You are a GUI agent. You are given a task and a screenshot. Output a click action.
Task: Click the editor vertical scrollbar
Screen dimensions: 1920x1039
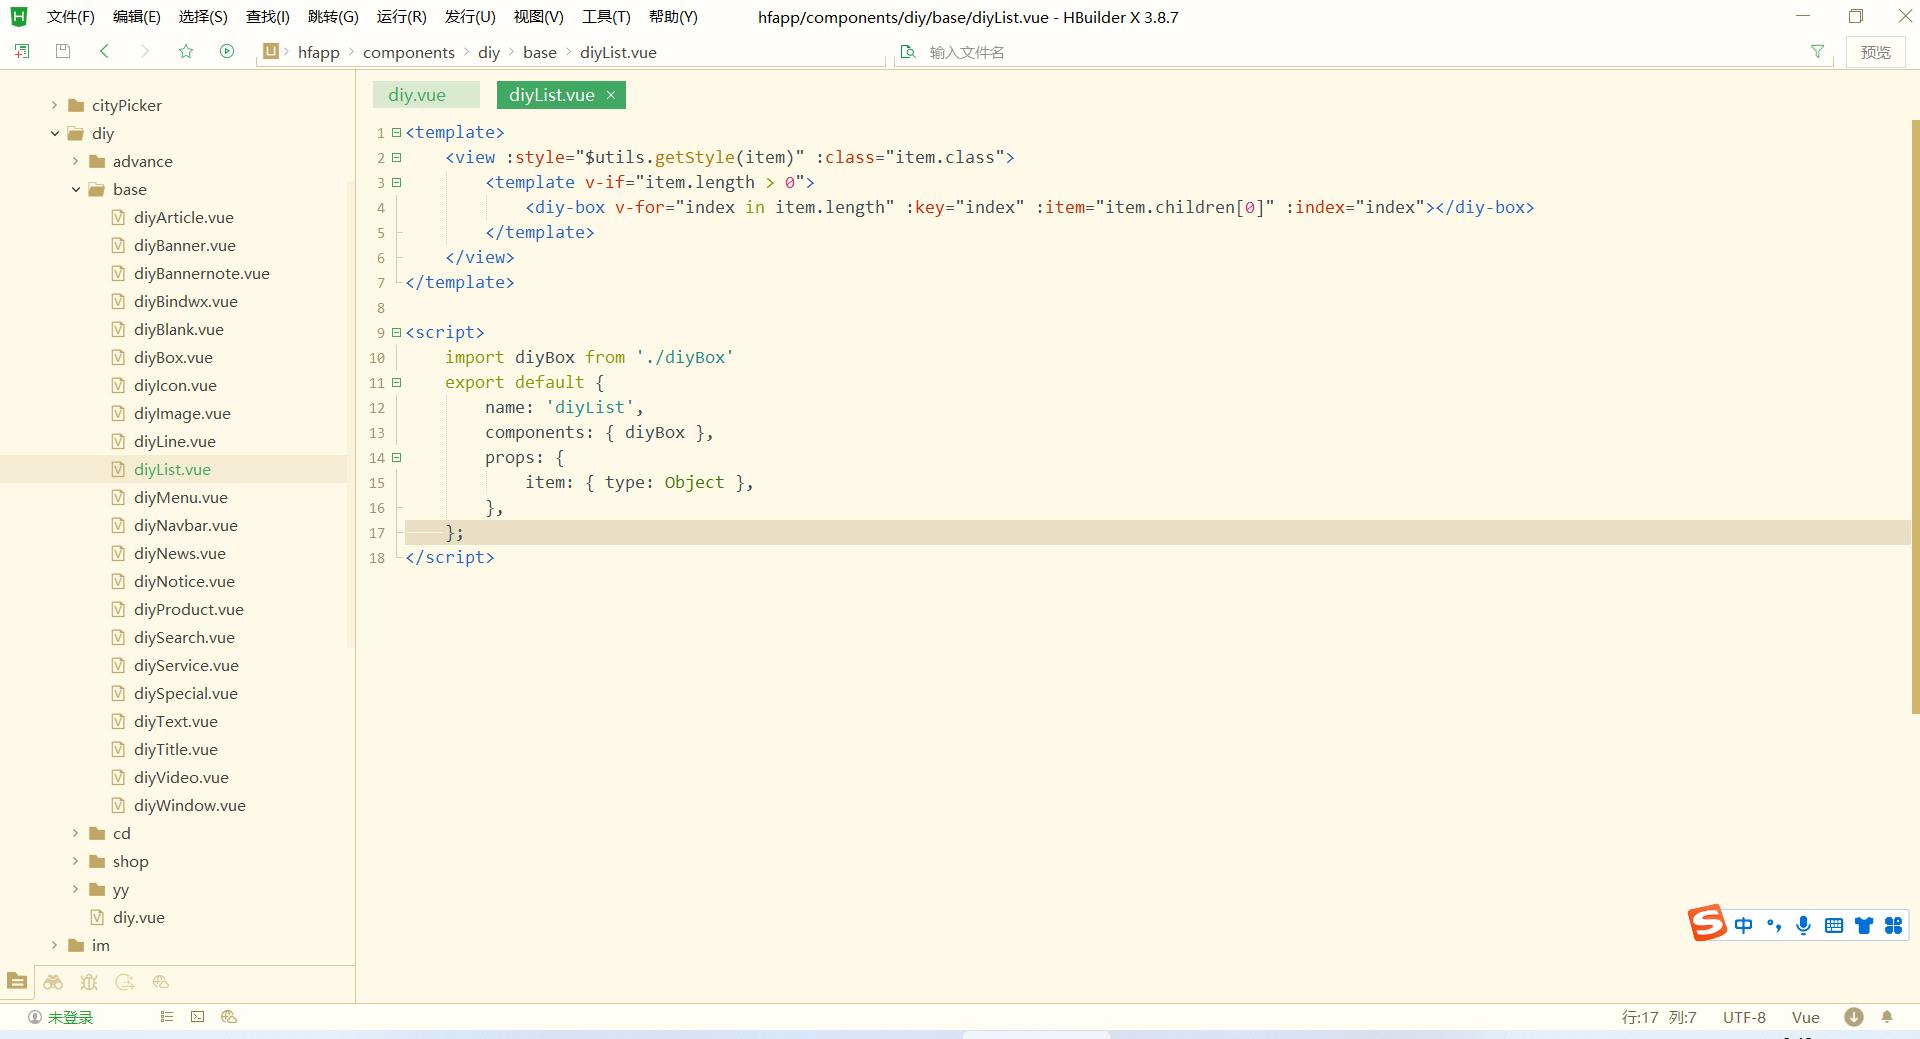tap(1915, 415)
